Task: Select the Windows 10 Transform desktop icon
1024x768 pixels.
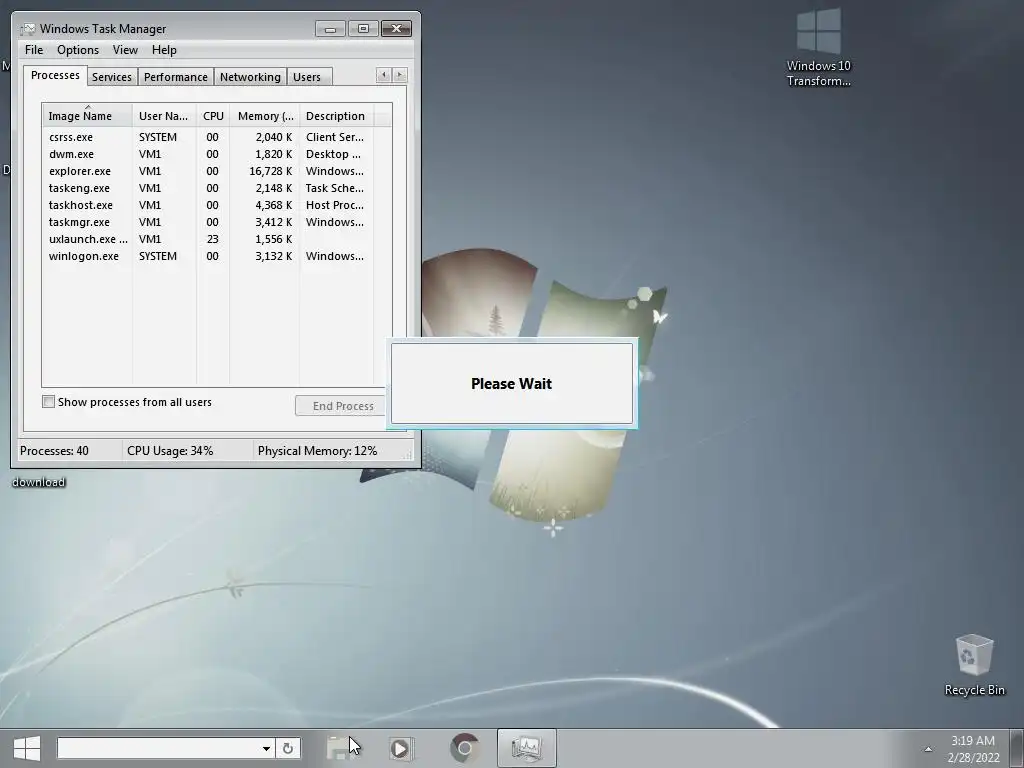Action: pos(818,48)
